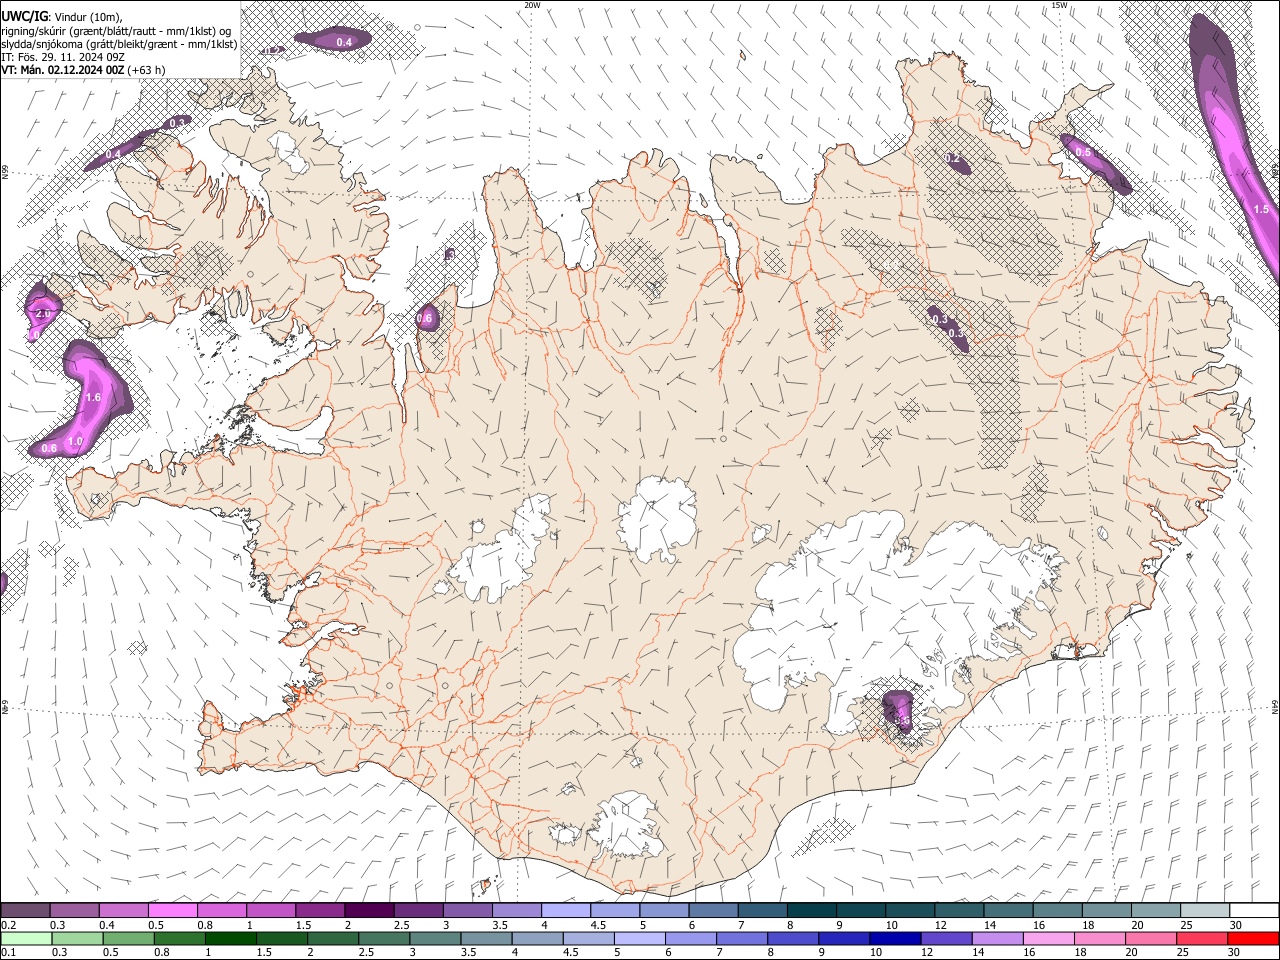Click the '1.6' value in the large pink blob
This screenshot has height=960, width=1280.
coord(94,398)
